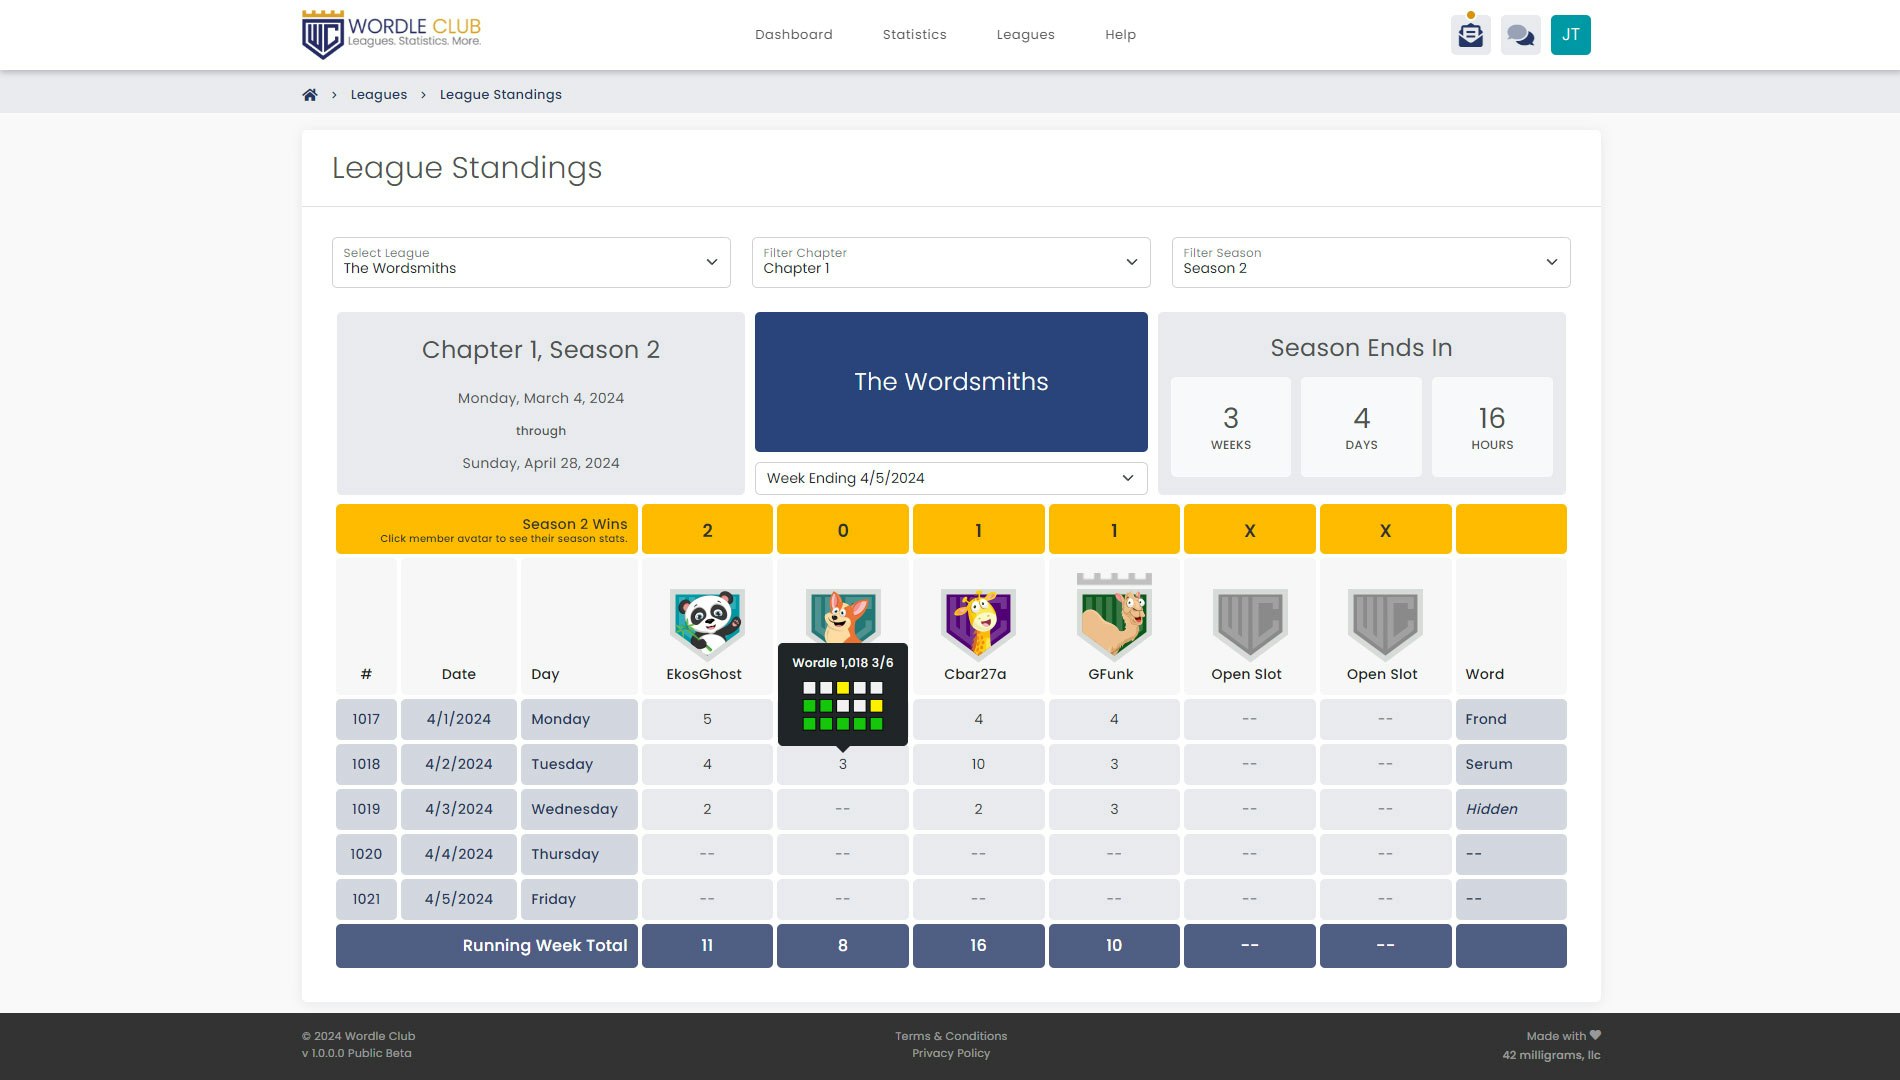Open the mail notifications icon
This screenshot has height=1080, width=1900.
[x=1470, y=35]
